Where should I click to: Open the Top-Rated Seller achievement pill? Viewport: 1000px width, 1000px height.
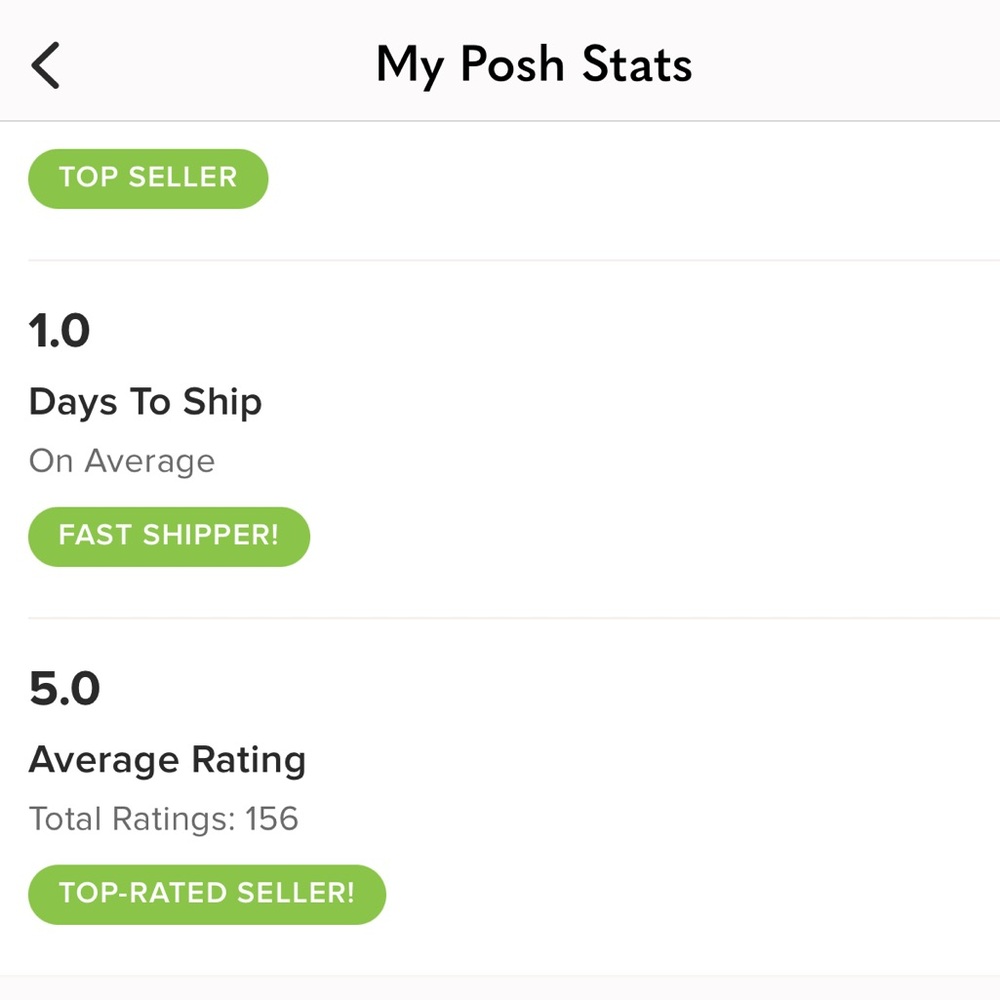207,894
